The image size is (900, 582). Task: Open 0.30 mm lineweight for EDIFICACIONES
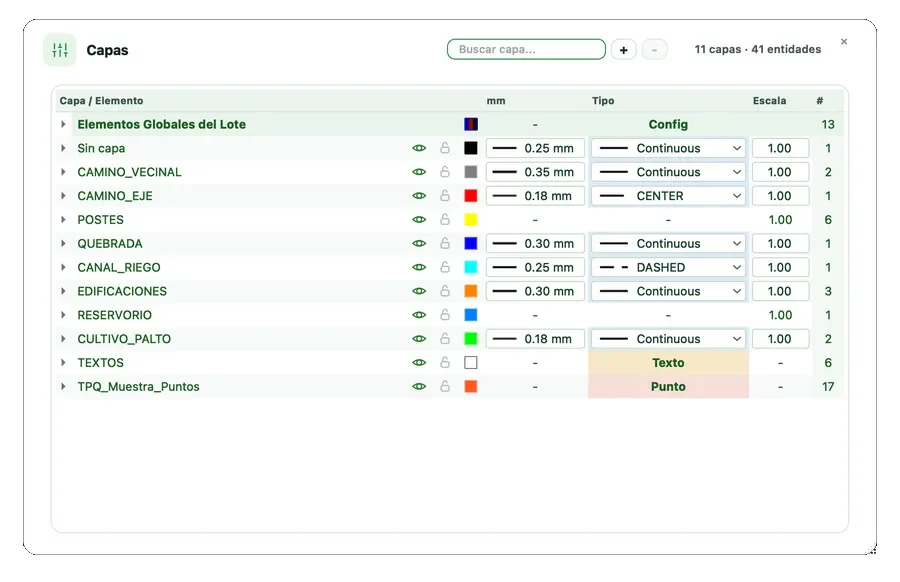click(x=535, y=291)
